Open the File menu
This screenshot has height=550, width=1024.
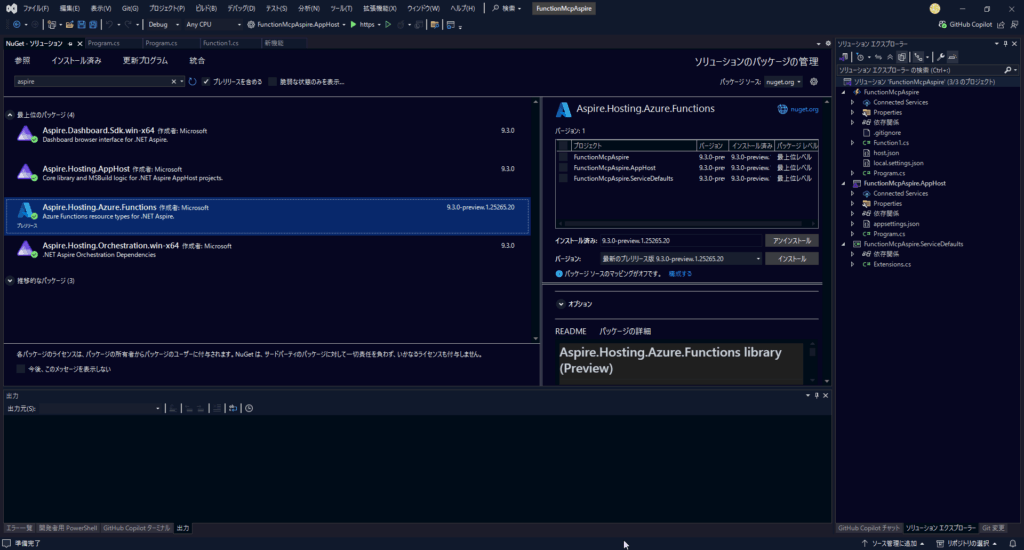[35, 8]
